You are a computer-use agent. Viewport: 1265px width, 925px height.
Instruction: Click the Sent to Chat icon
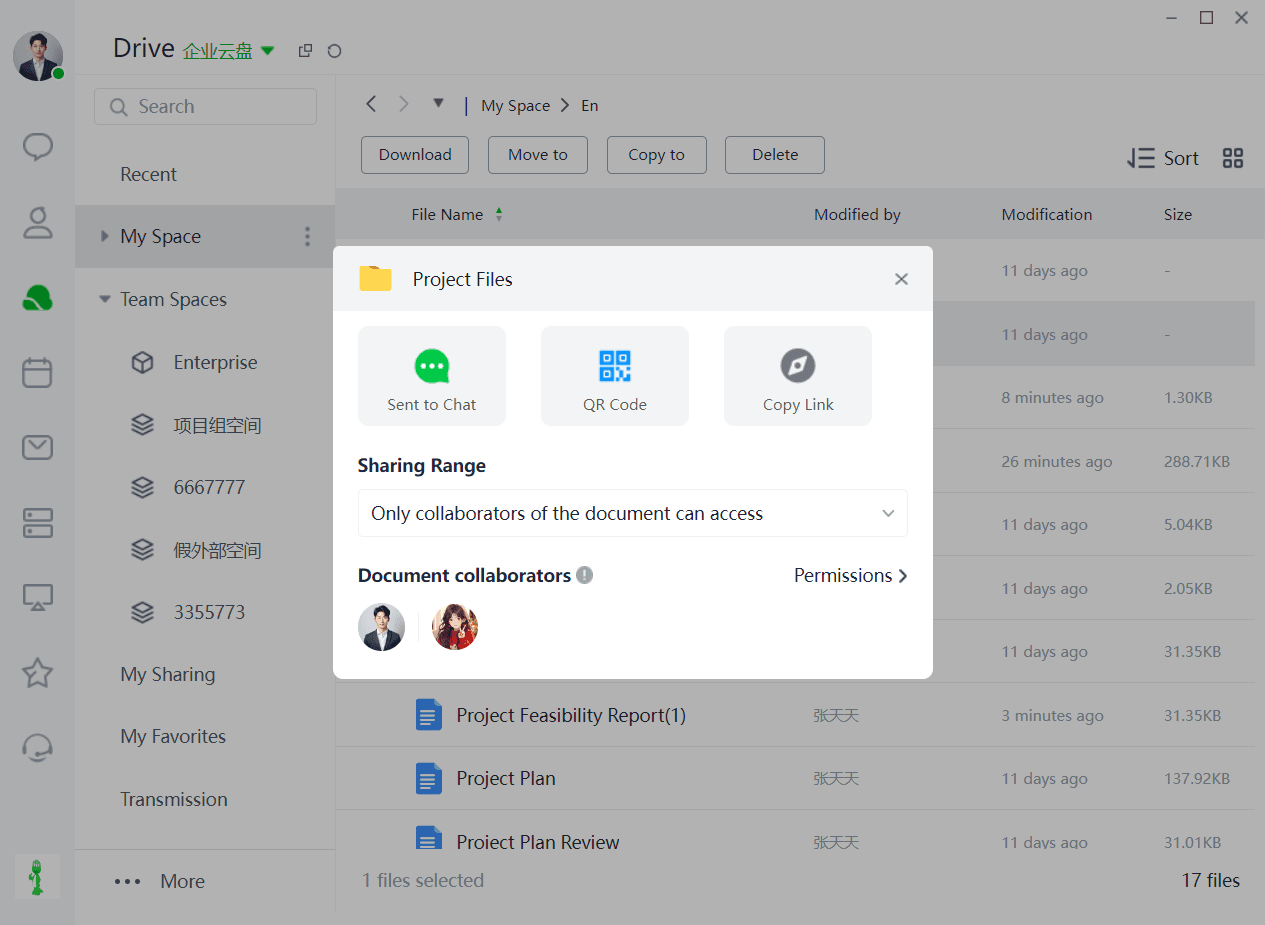click(x=432, y=367)
